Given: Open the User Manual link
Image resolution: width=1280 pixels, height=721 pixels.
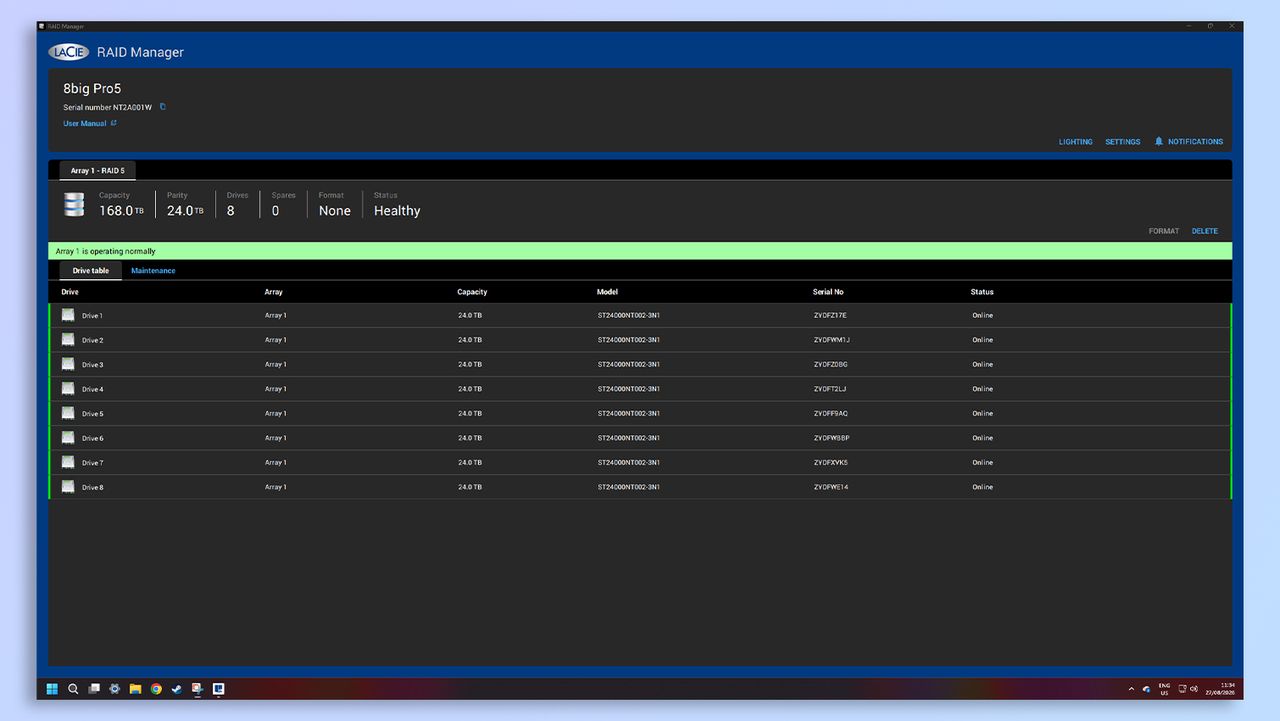Looking at the screenshot, I should coord(90,124).
